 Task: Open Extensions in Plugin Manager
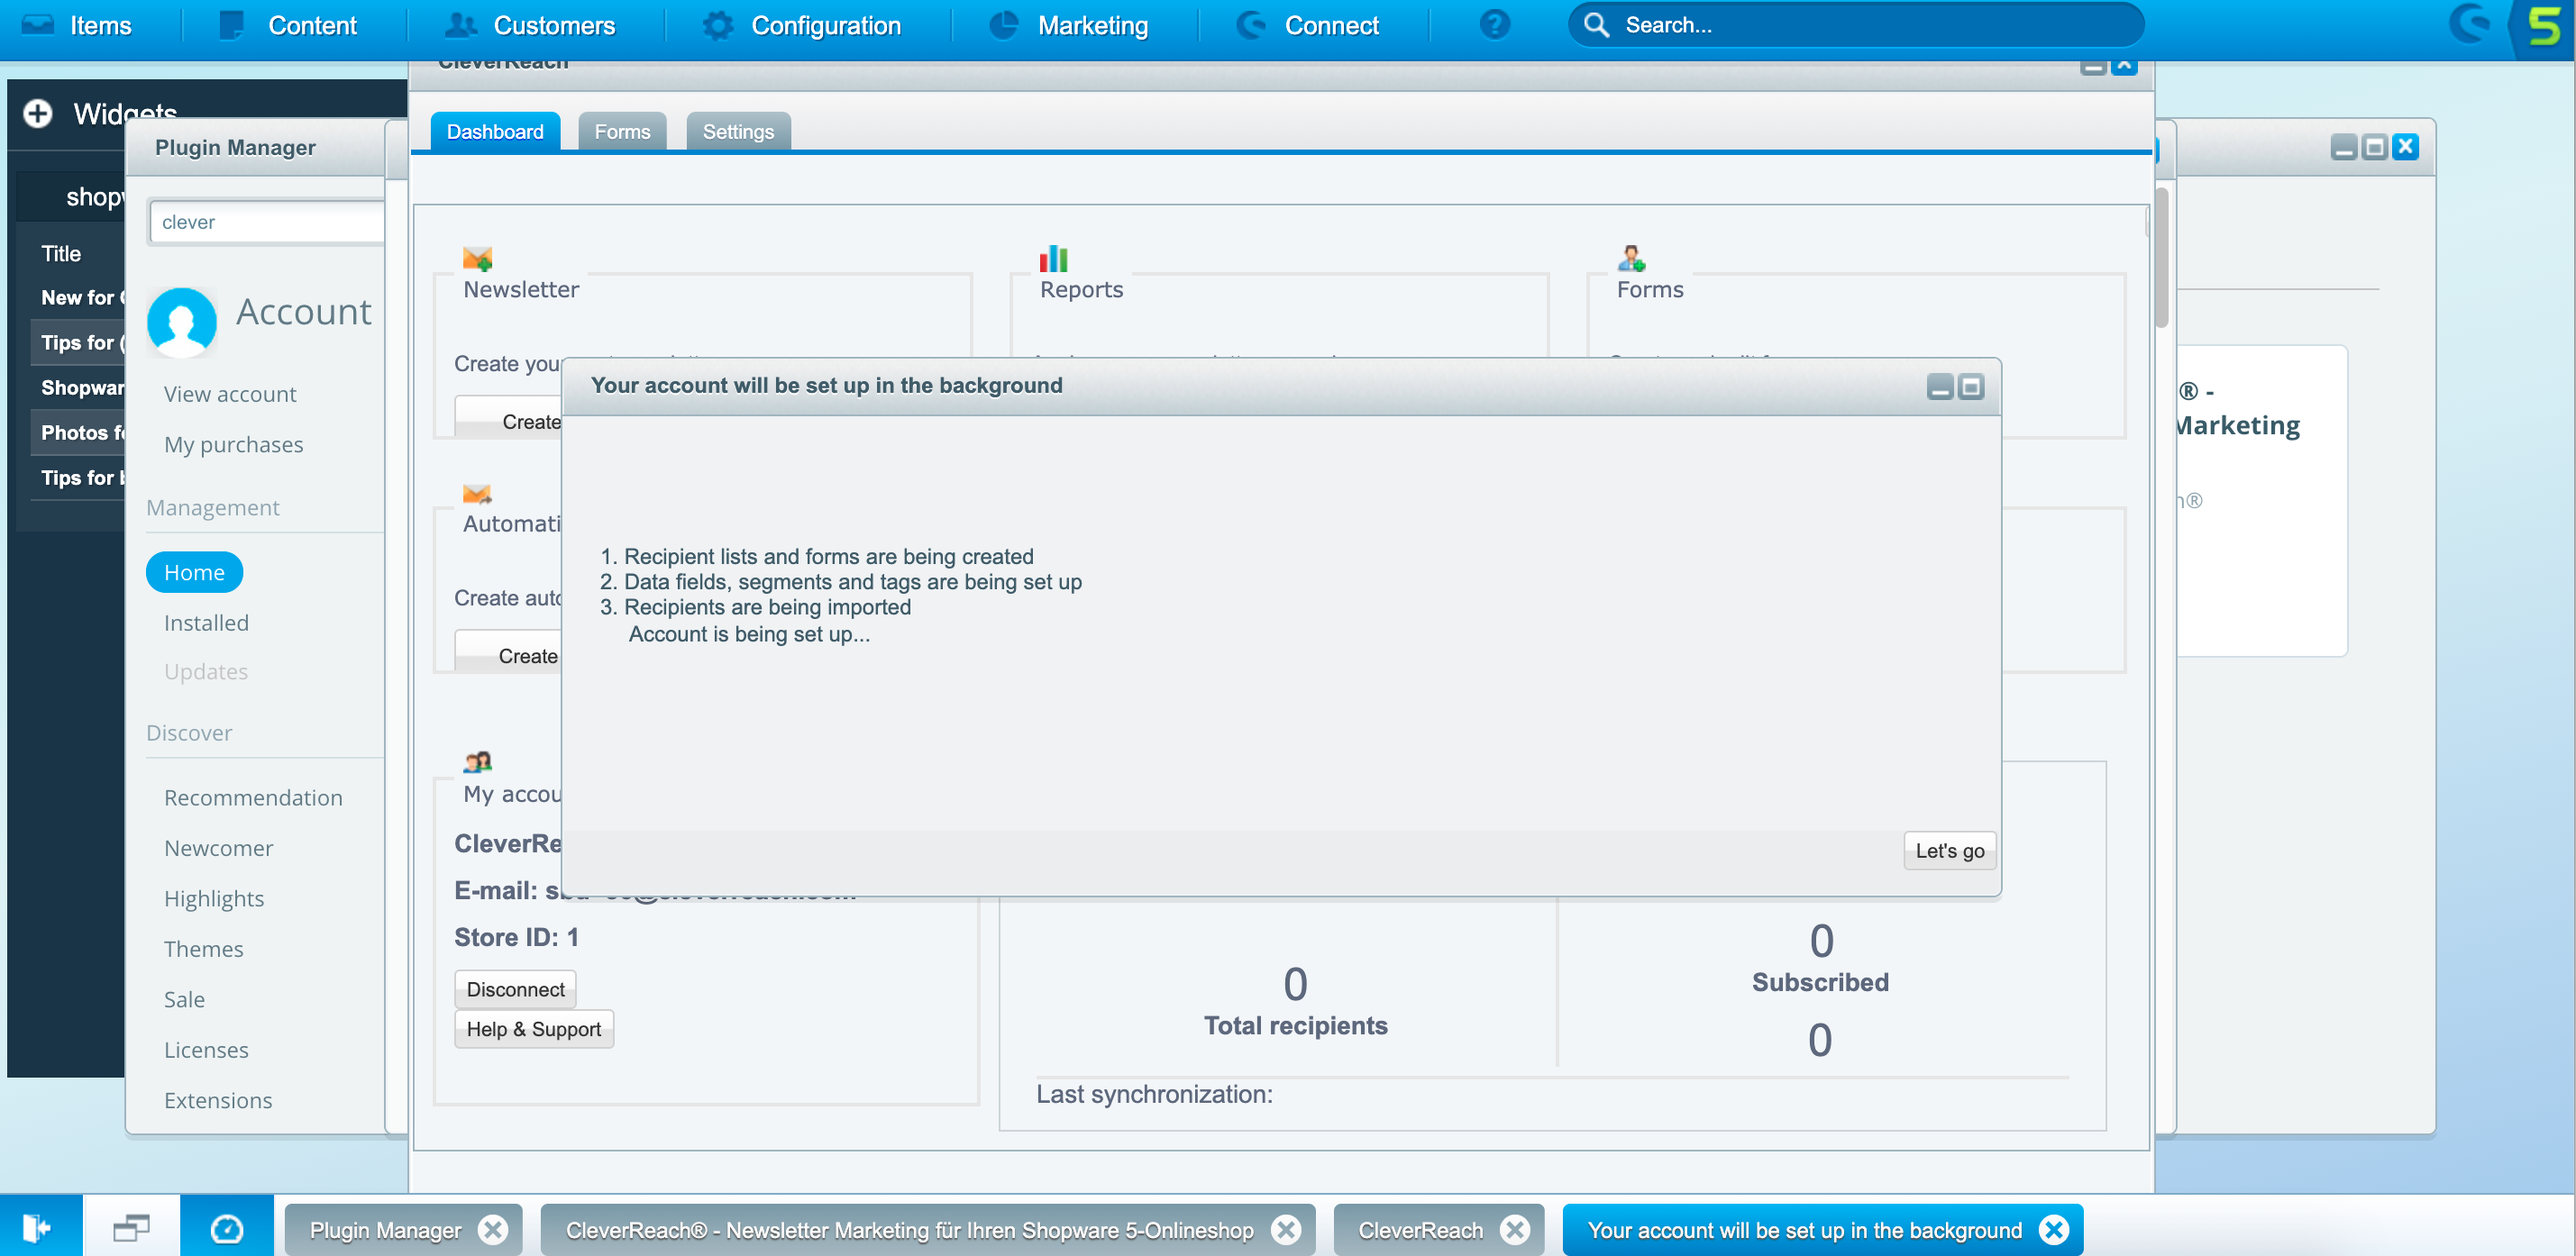pyautogui.click(x=218, y=1100)
